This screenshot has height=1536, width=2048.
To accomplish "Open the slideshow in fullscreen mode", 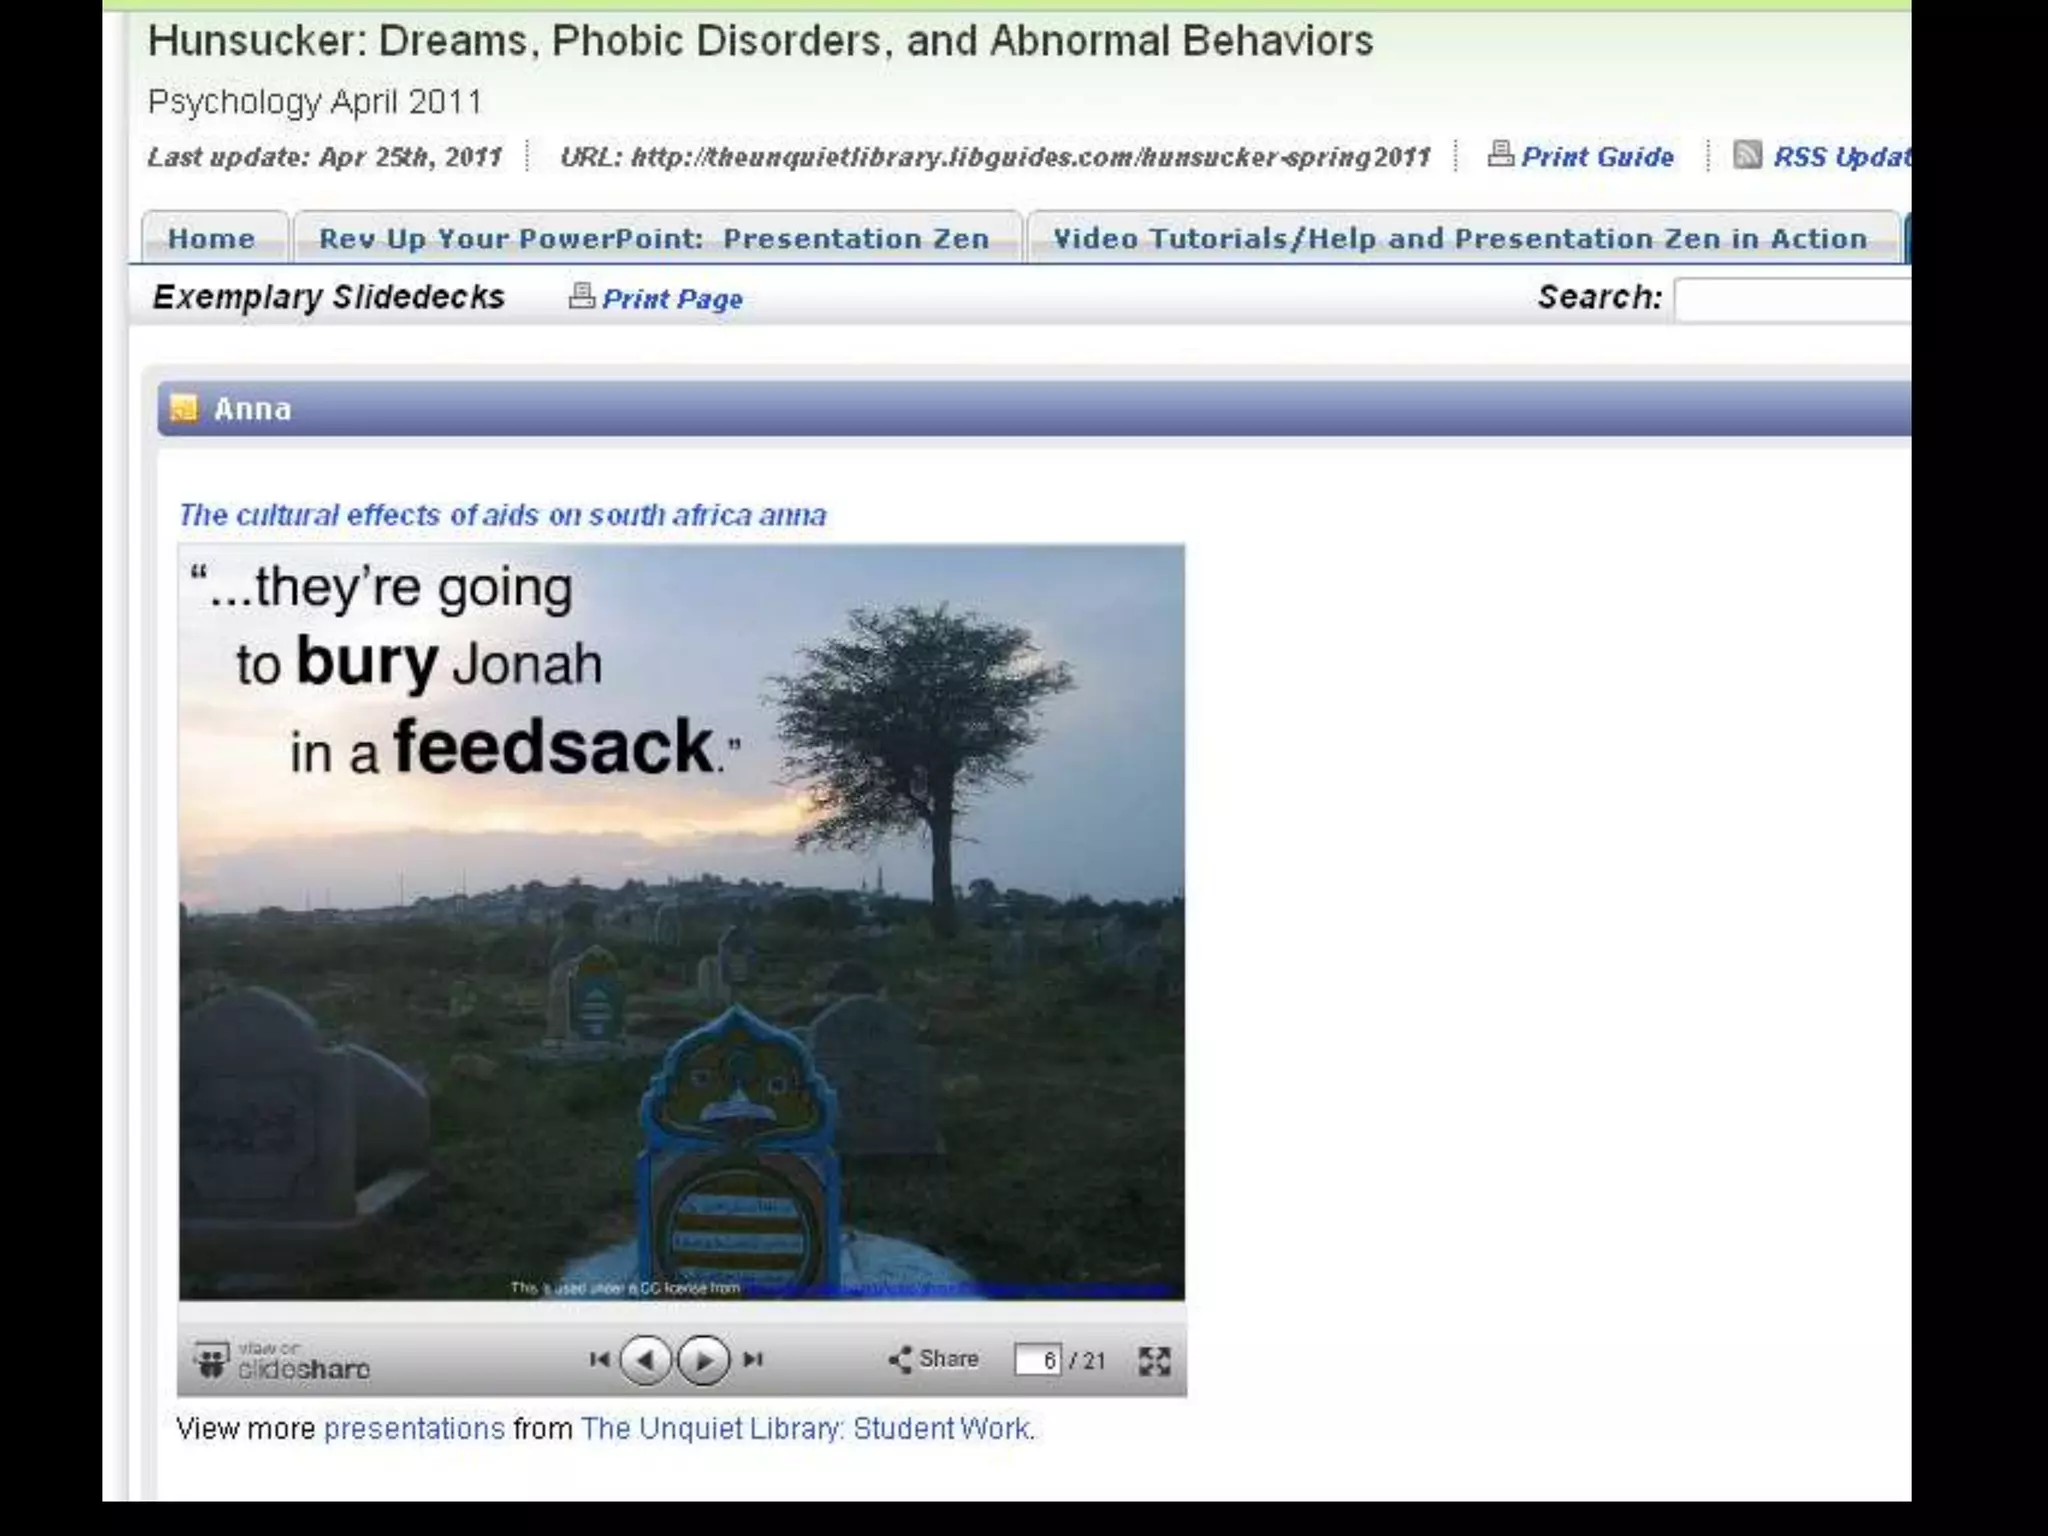I will click(x=1154, y=1360).
